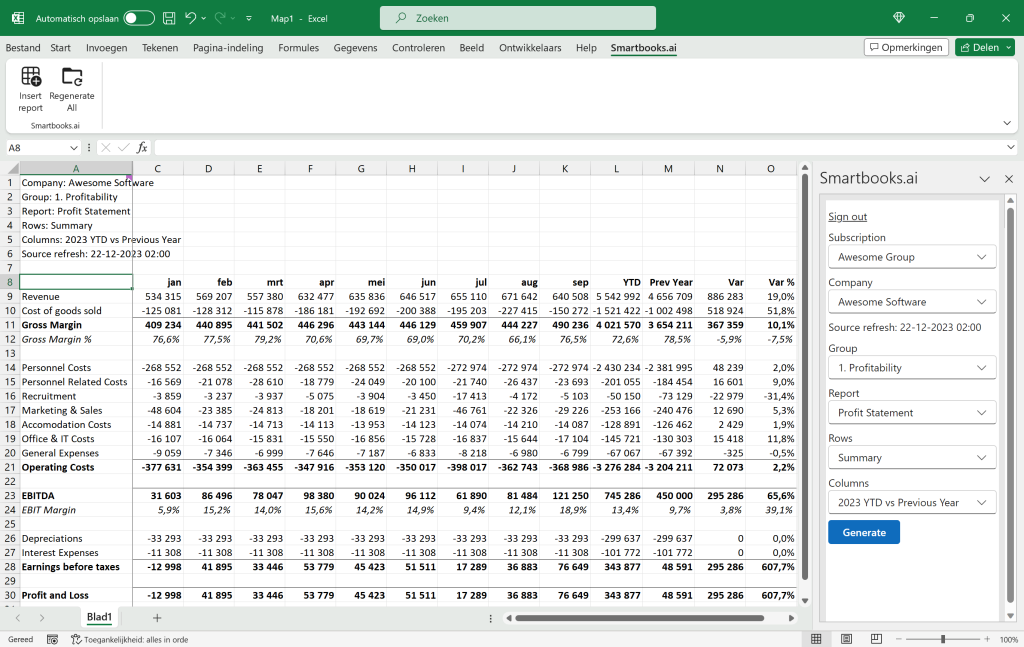Click the horizontal sheet scrollbar
The width and height of the screenshot is (1024, 647).
point(639,618)
